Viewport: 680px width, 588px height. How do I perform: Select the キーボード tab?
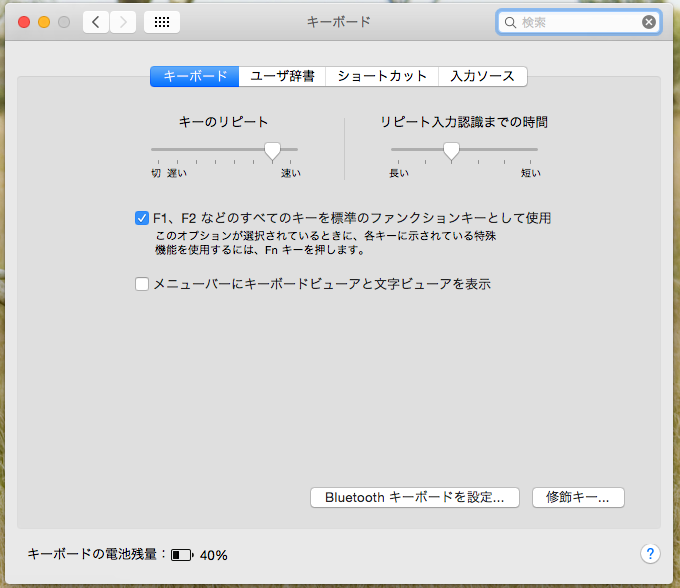[195, 76]
